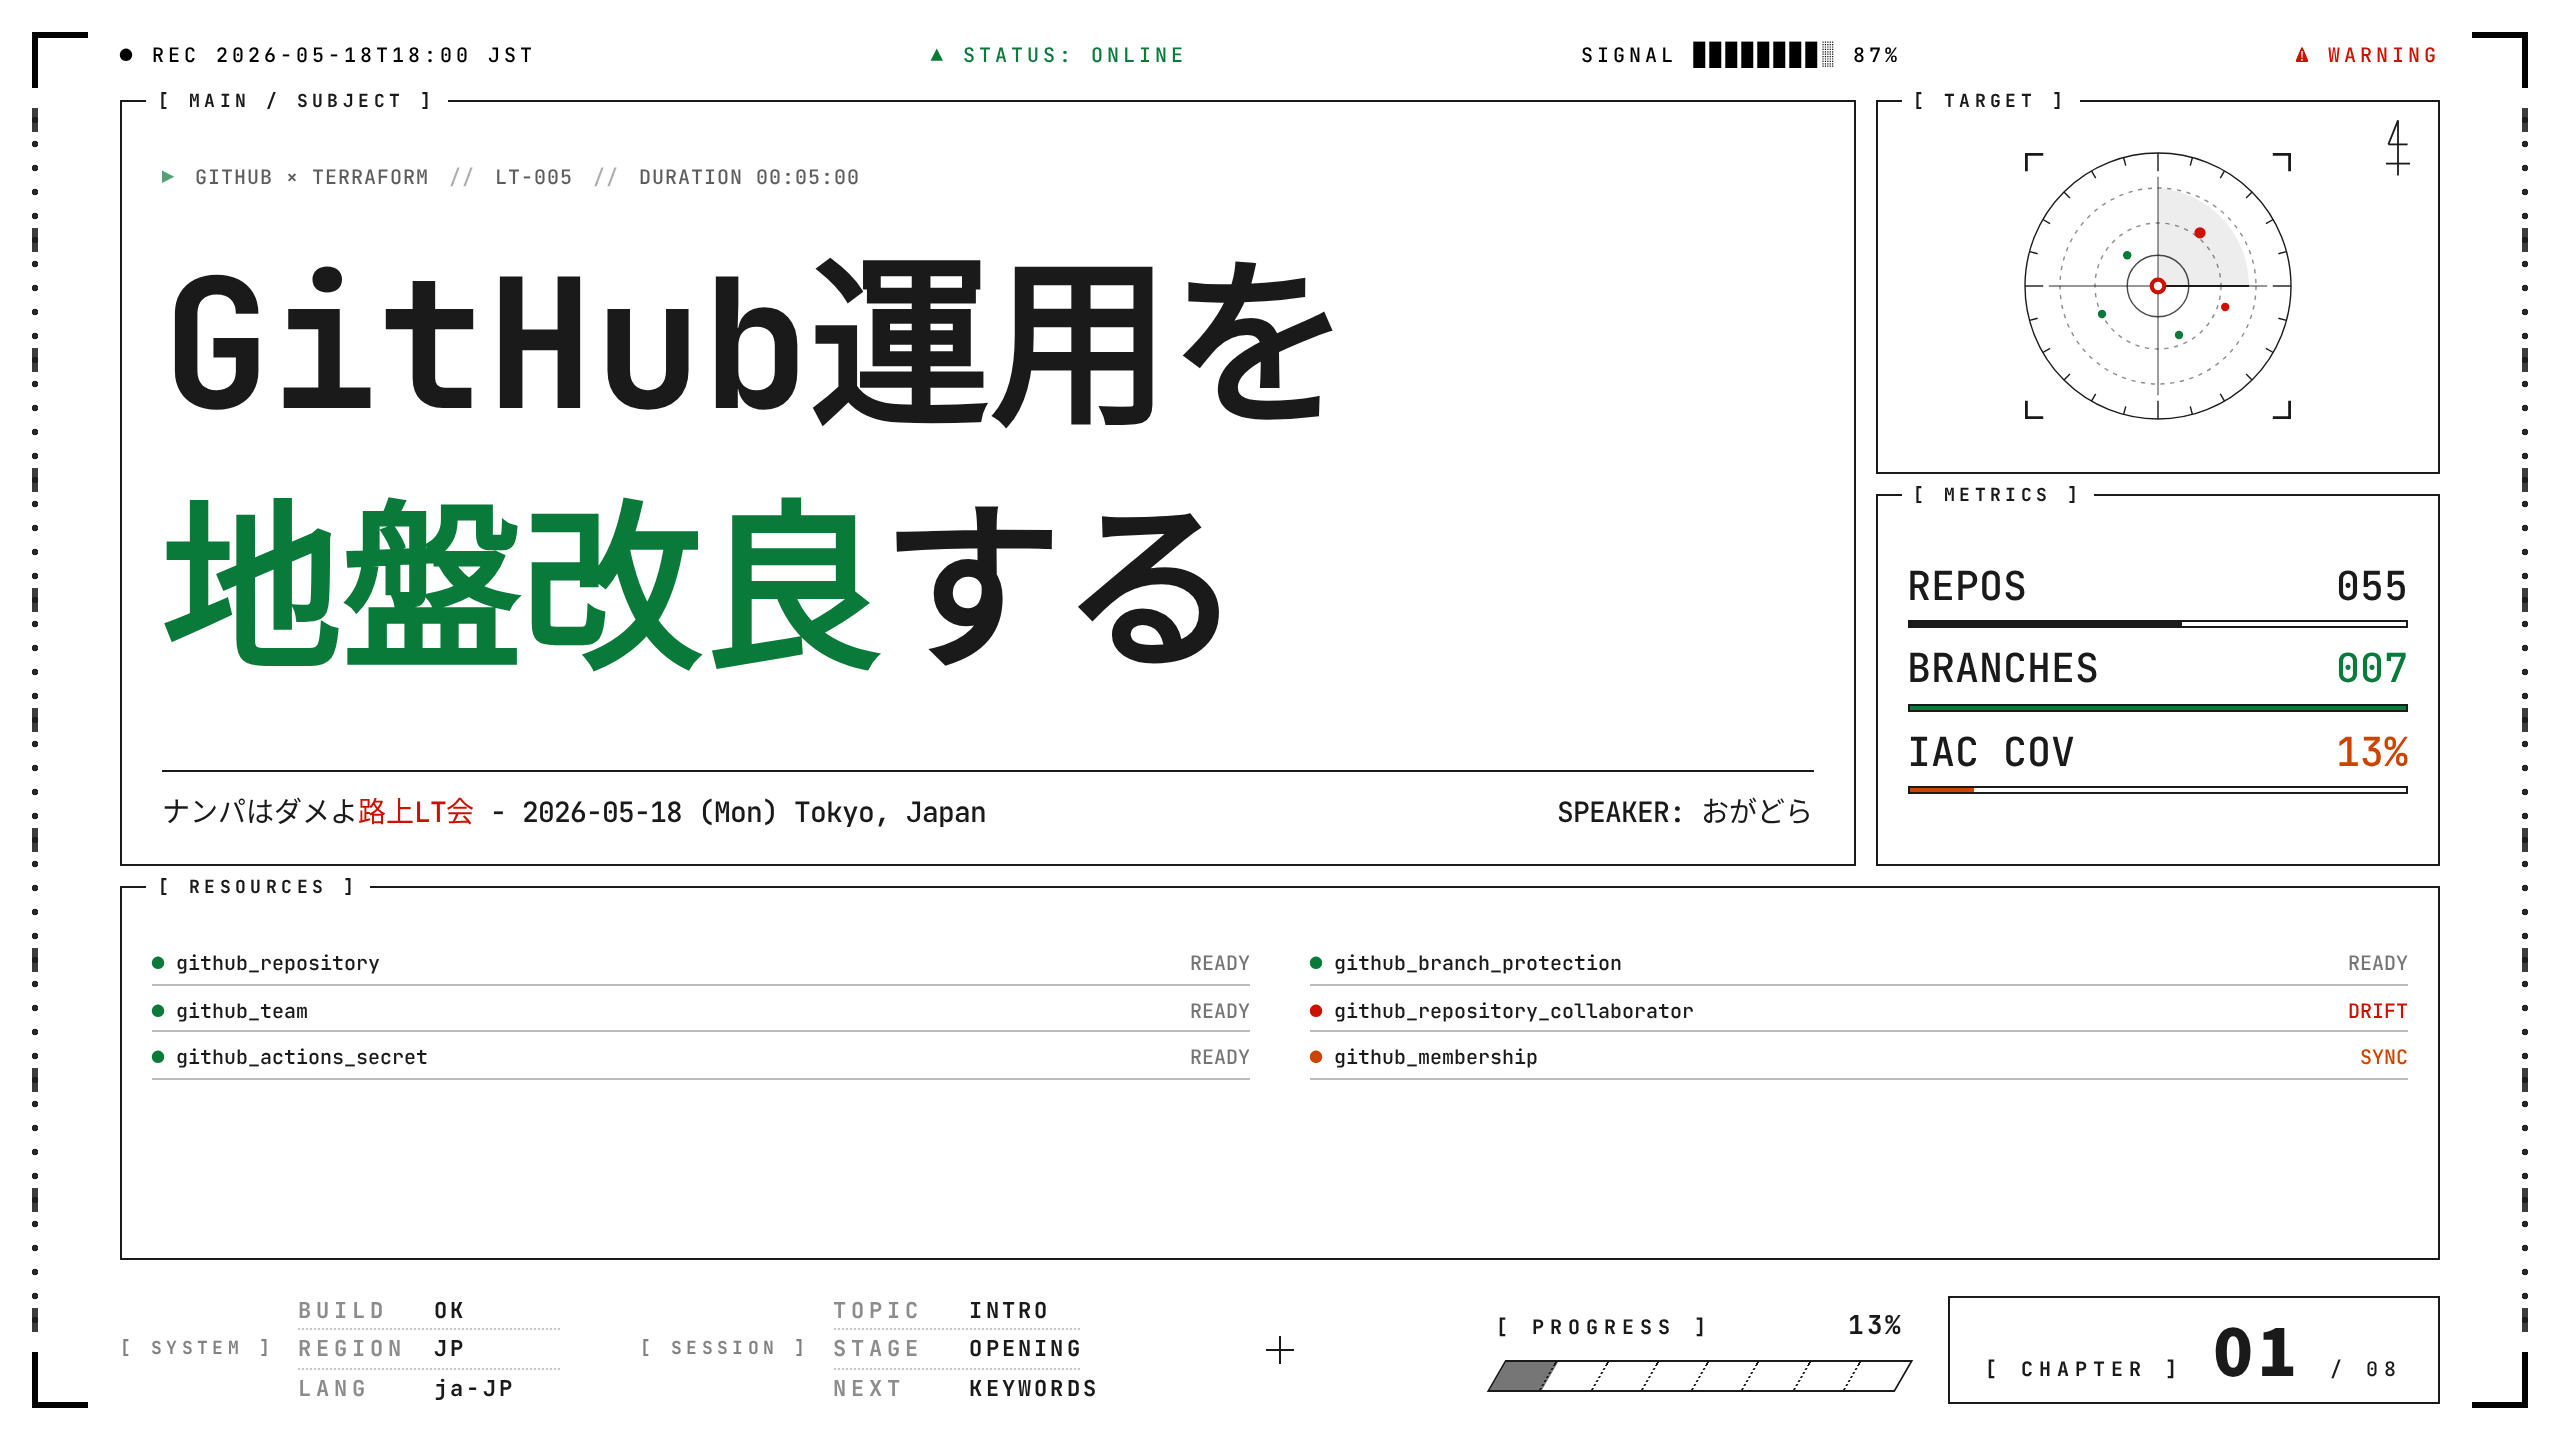2560x1440 pixels.
Task: Click the github_repository resource row name
Action: coord(278,963)
